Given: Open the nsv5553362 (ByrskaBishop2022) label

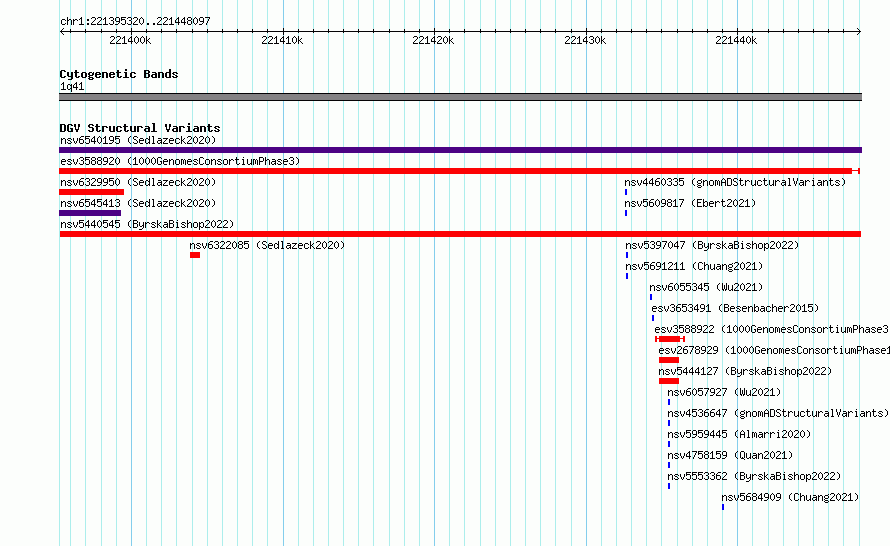Looking at the screenshot, I should point(754,476).
